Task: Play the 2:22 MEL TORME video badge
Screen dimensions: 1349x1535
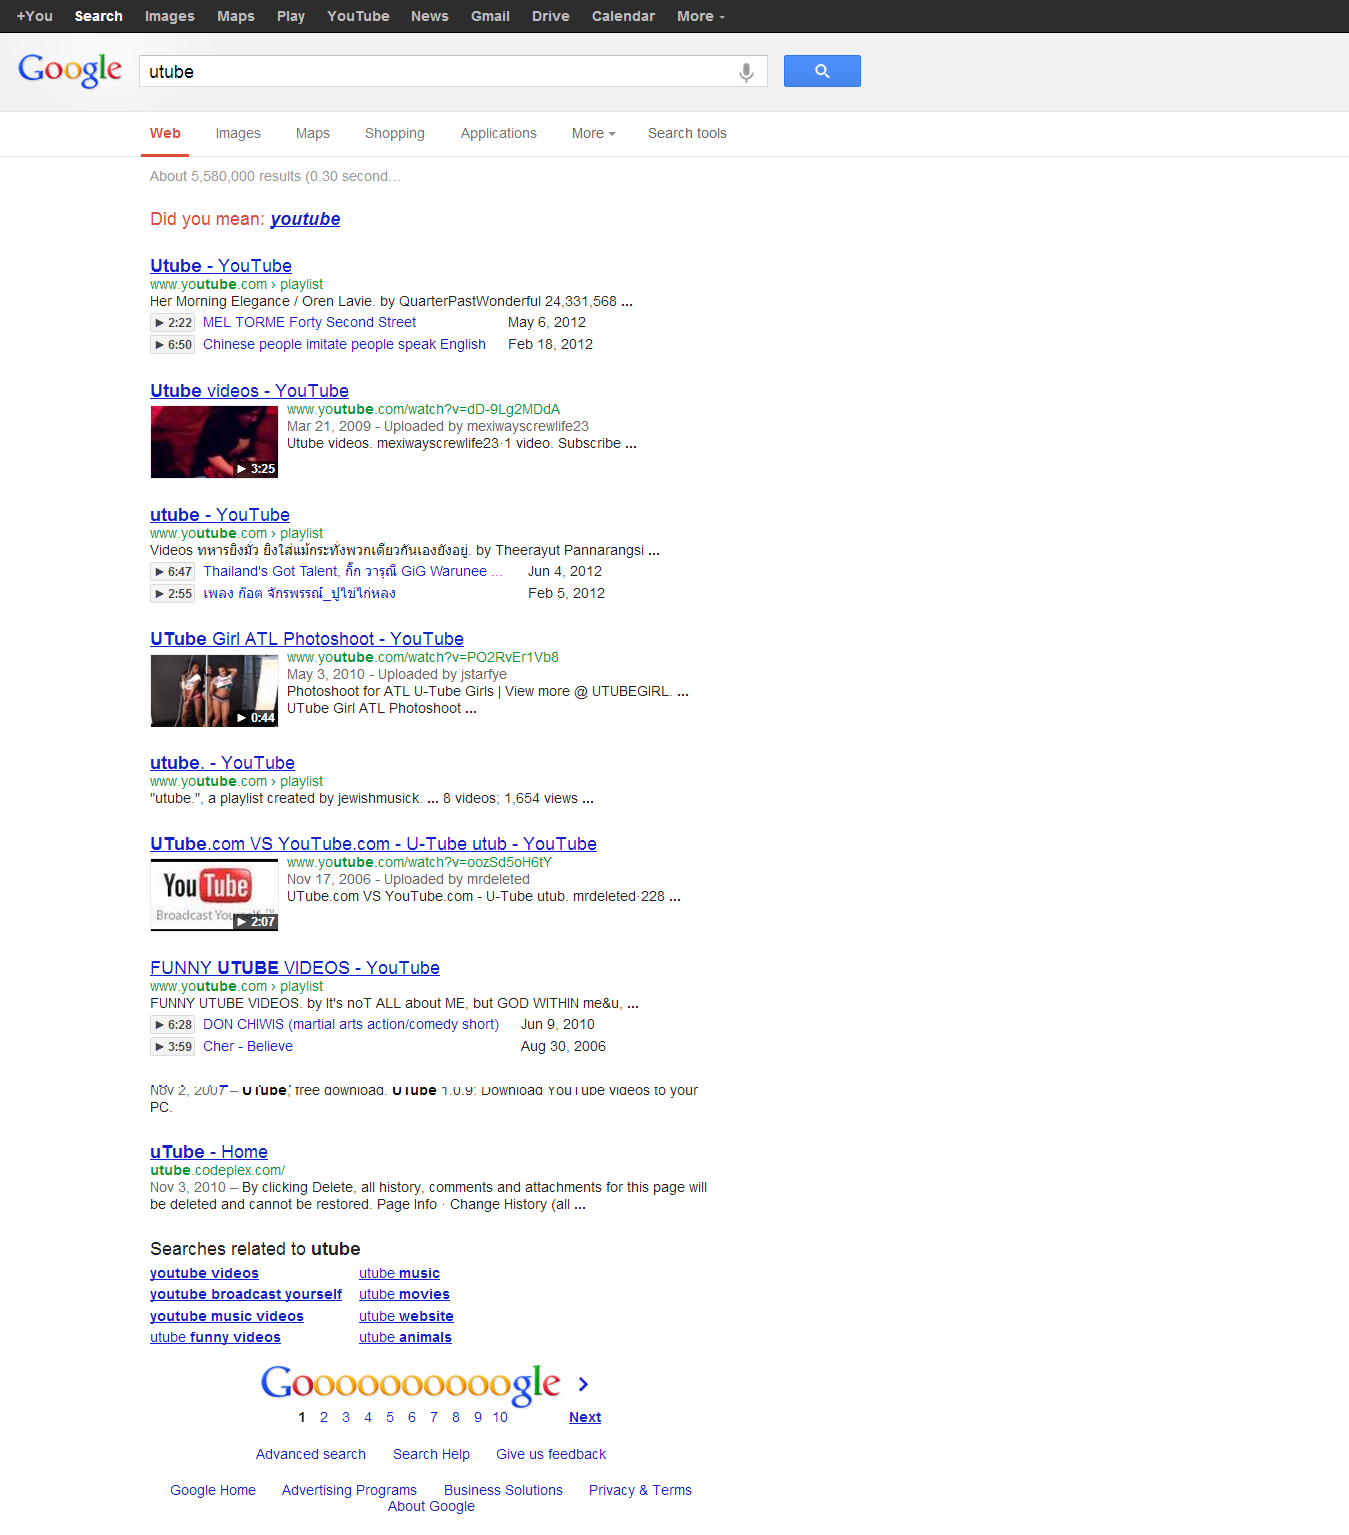Action: [172, 323]
